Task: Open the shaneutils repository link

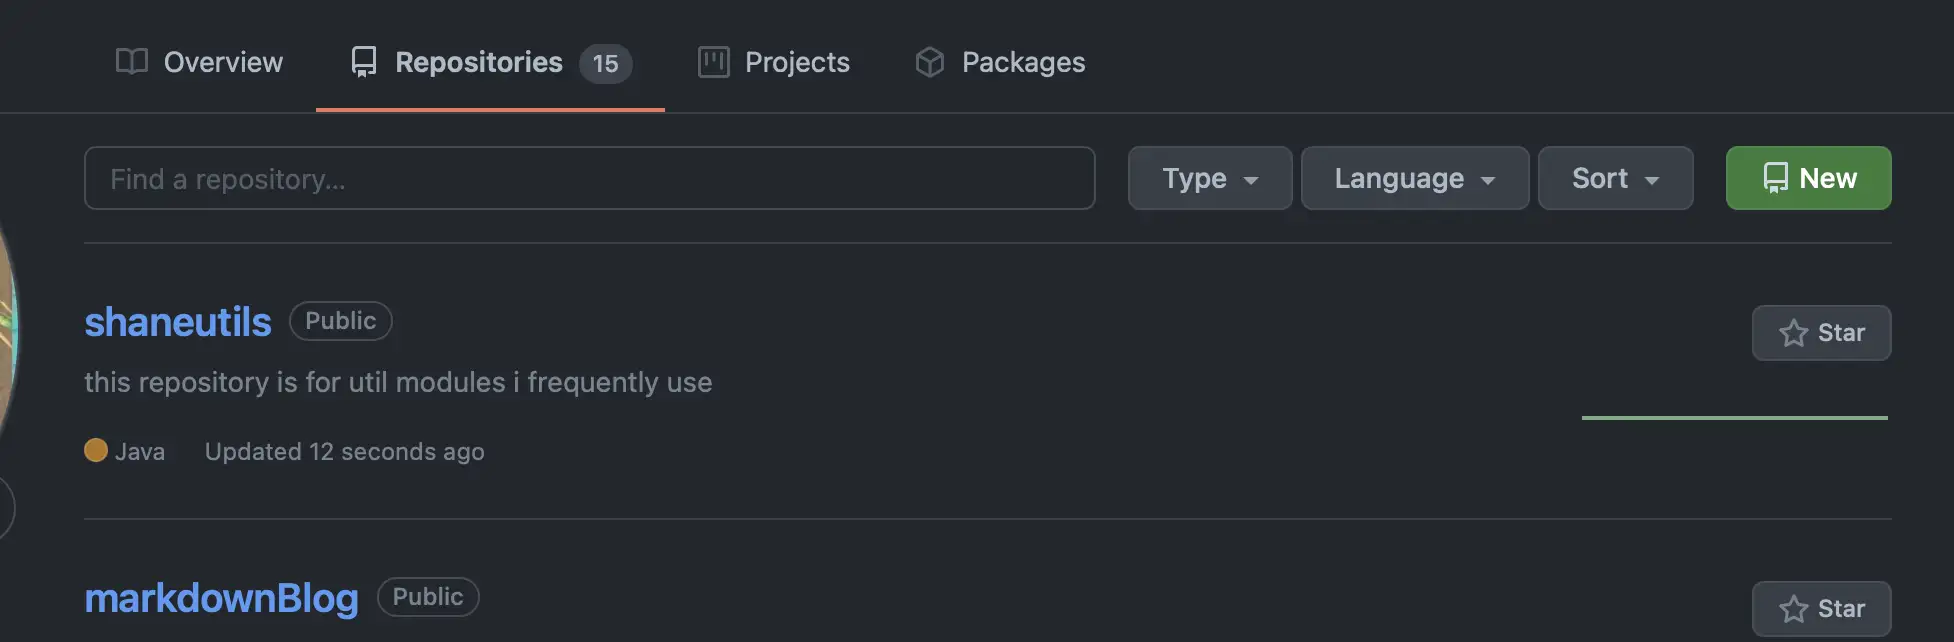Action: tap(178, 322)
